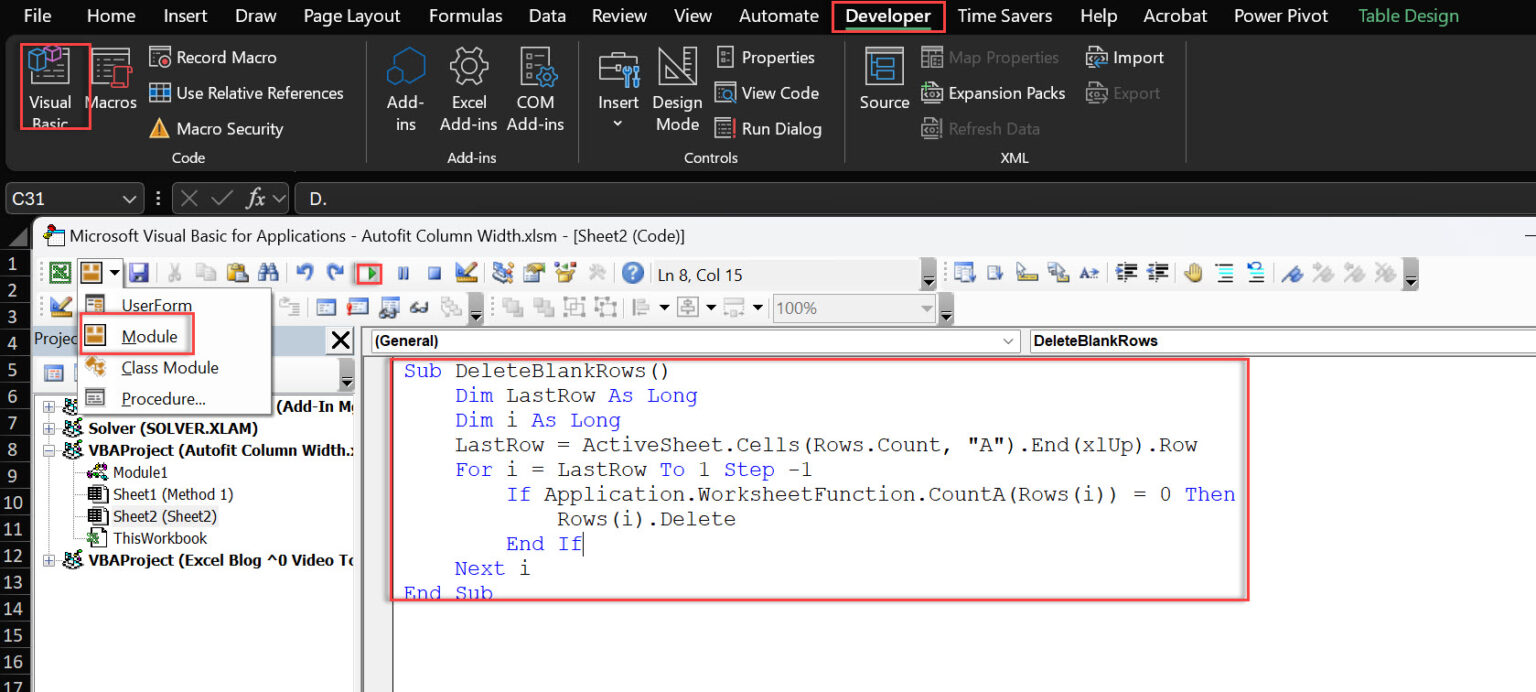Save the VBA project with the floppy disk icon
The image size is (1536, 692).
[139, 273]
